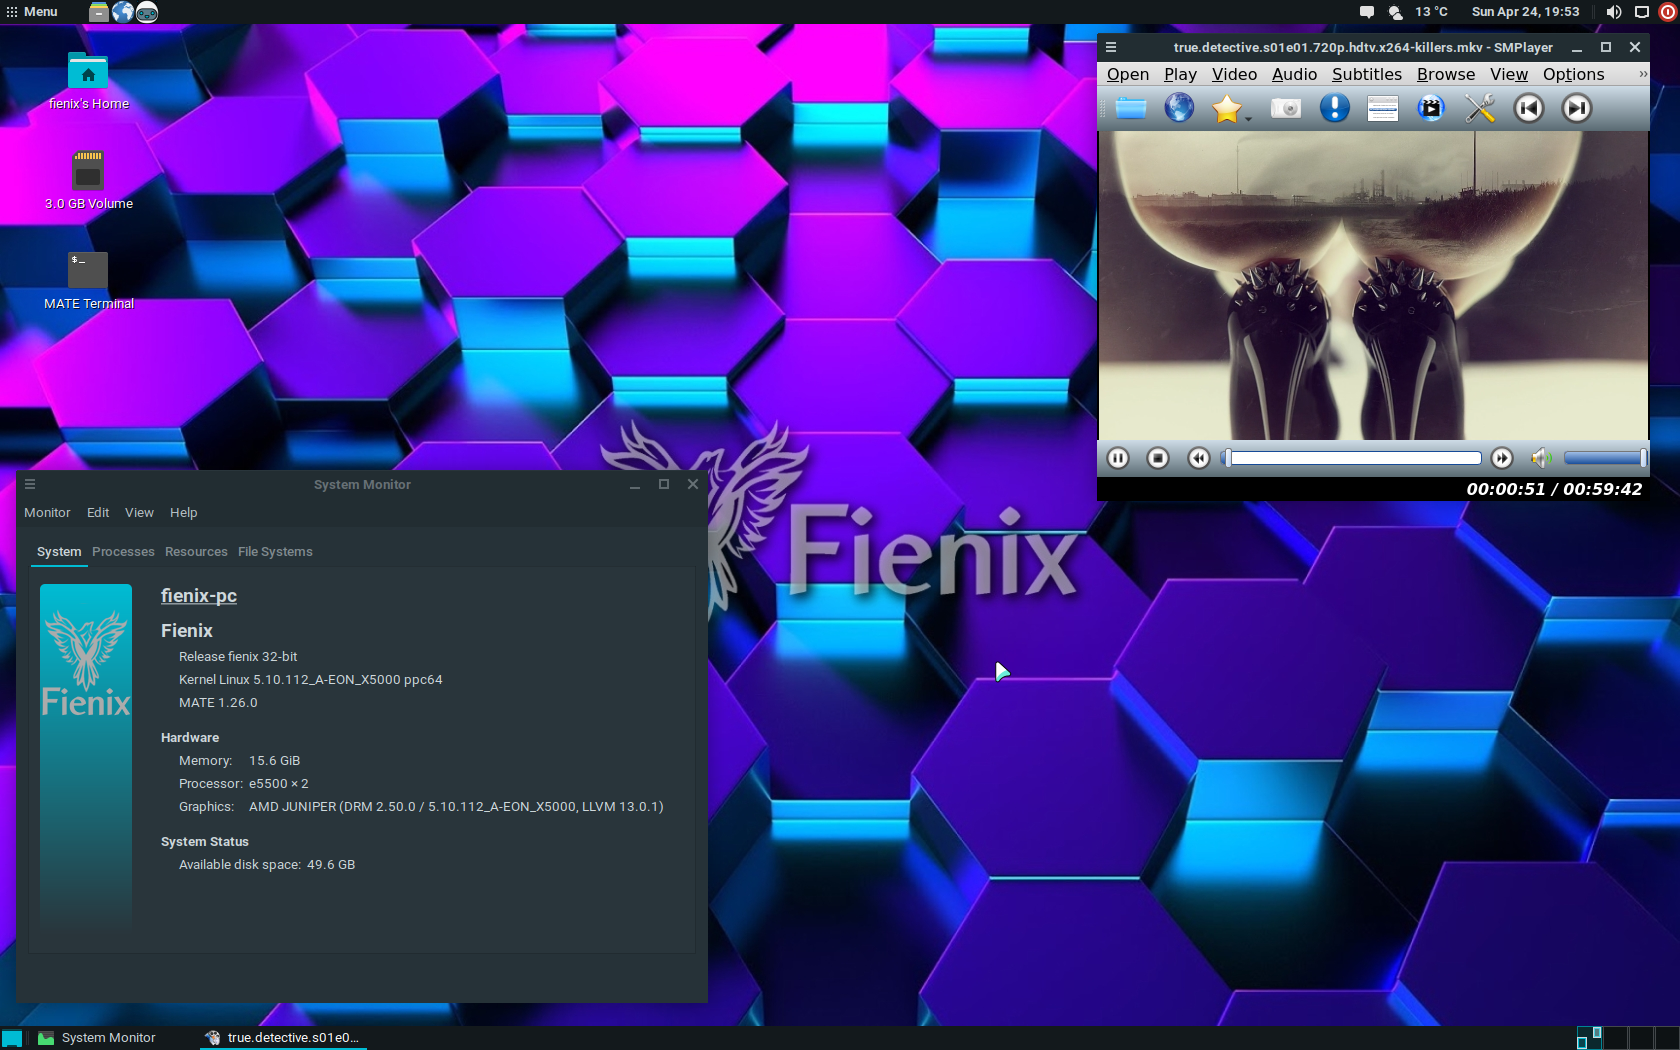Image resolution: width=1680 pixels, height=1050 pixels.
Task: Pause the video playback
Action: click(x=1118, y=458)
